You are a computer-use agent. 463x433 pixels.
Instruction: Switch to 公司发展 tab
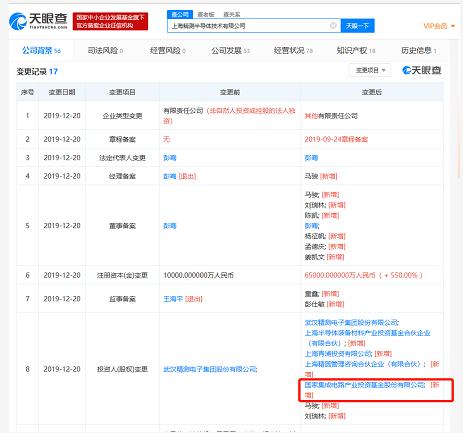click(230, 51)
